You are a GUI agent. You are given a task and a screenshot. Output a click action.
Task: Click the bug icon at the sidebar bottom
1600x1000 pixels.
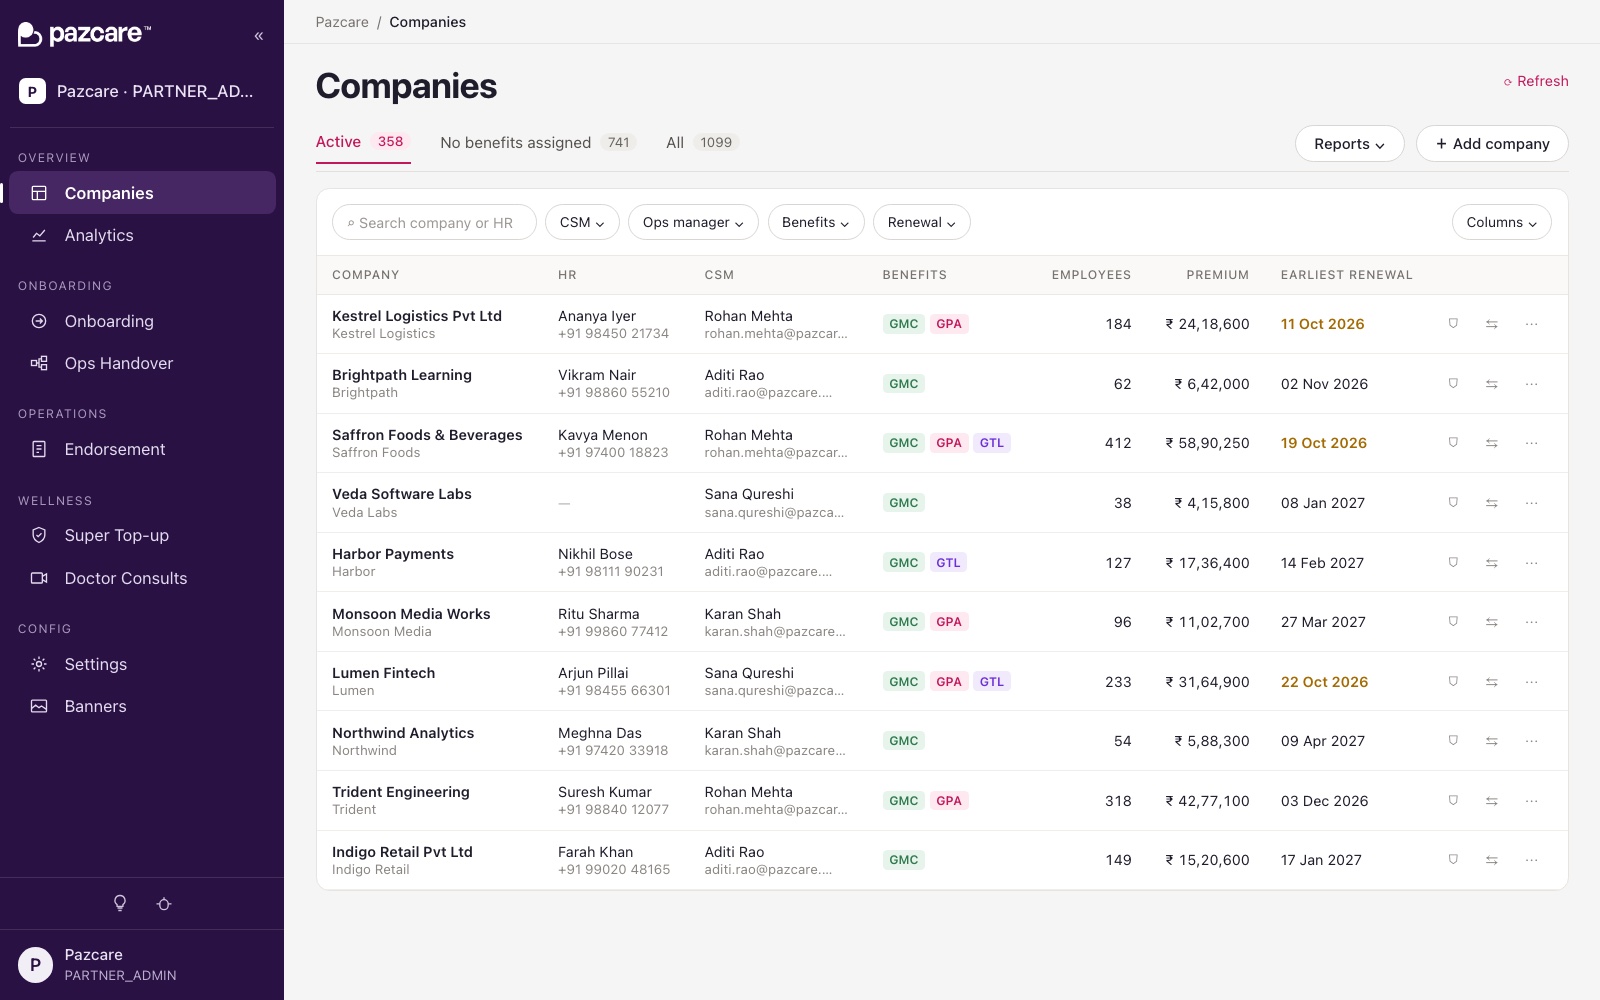click(x=164, y=904)
